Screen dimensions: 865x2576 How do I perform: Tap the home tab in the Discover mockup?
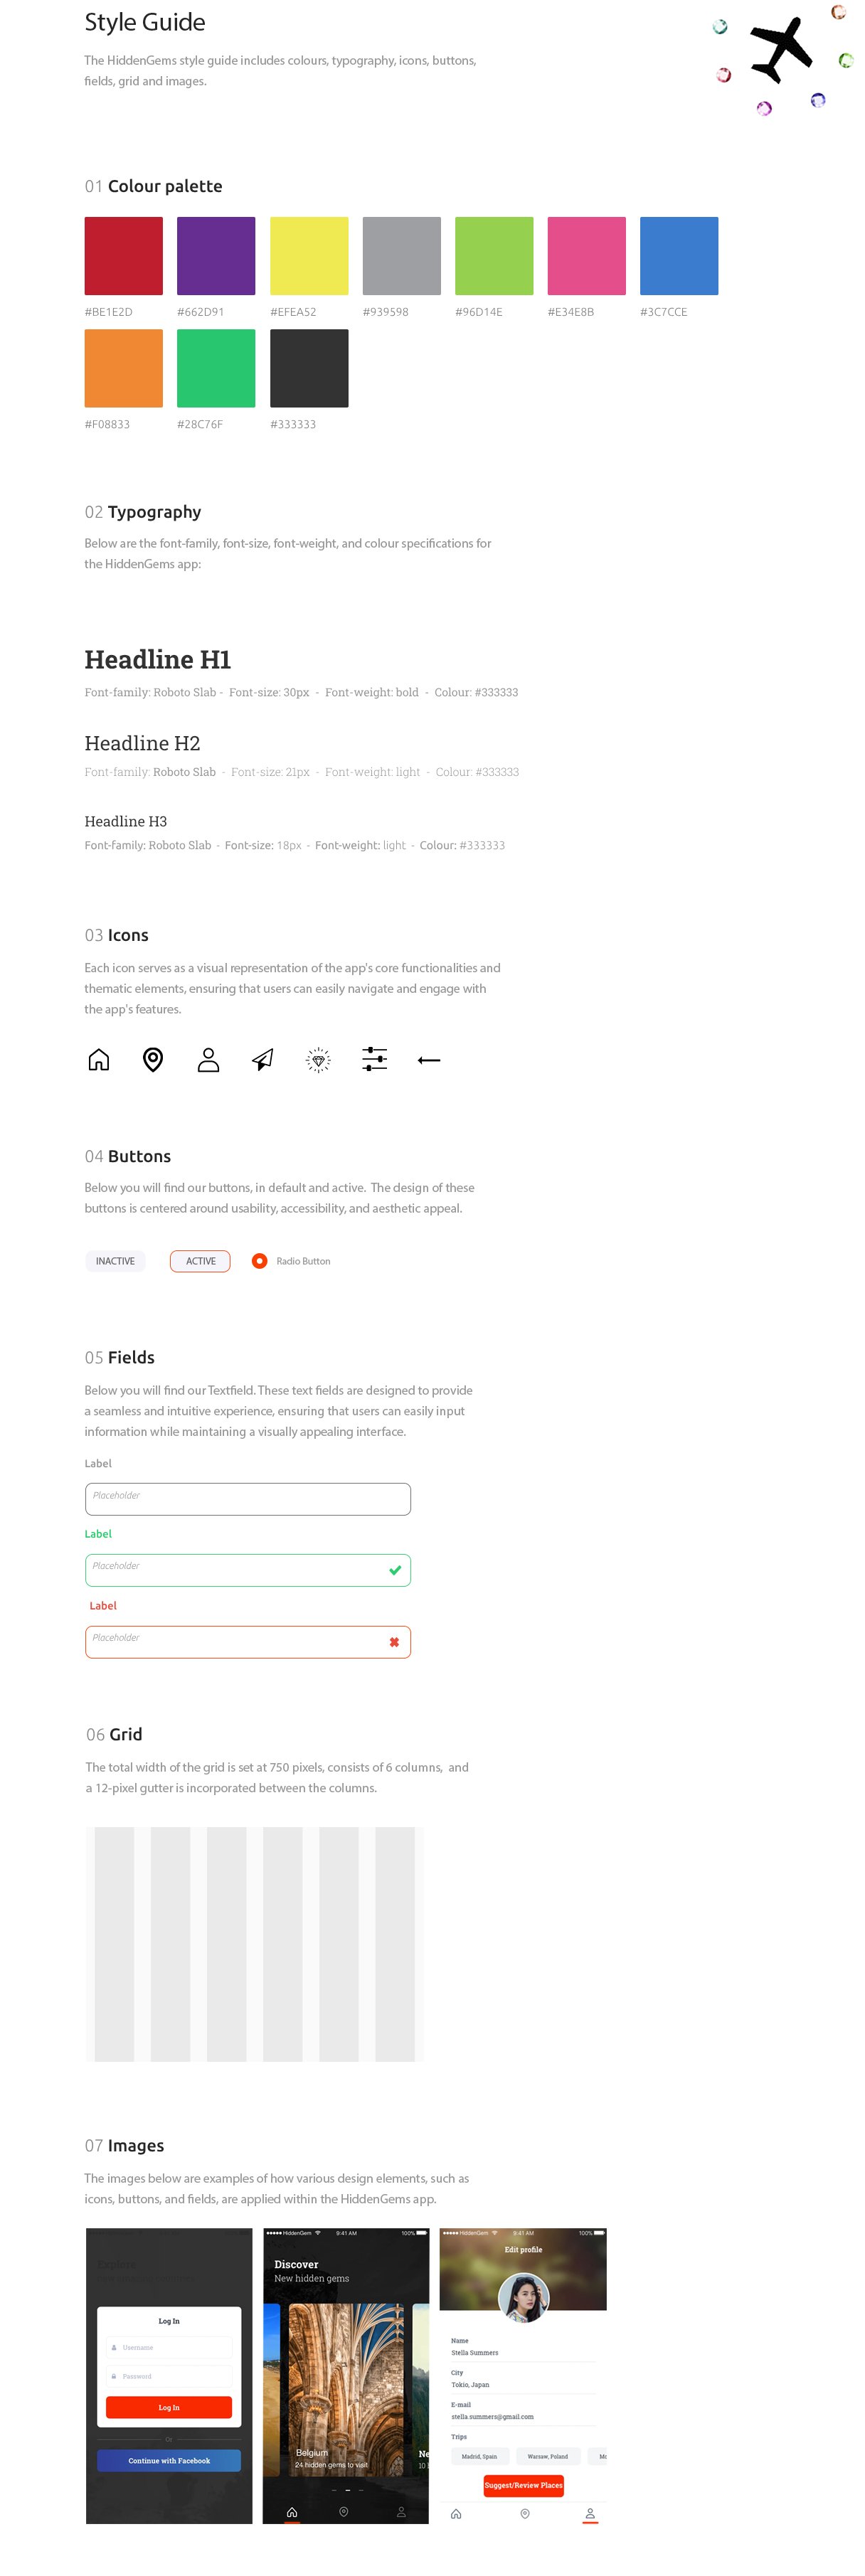pyautogui.click(x=292, y=2512)
